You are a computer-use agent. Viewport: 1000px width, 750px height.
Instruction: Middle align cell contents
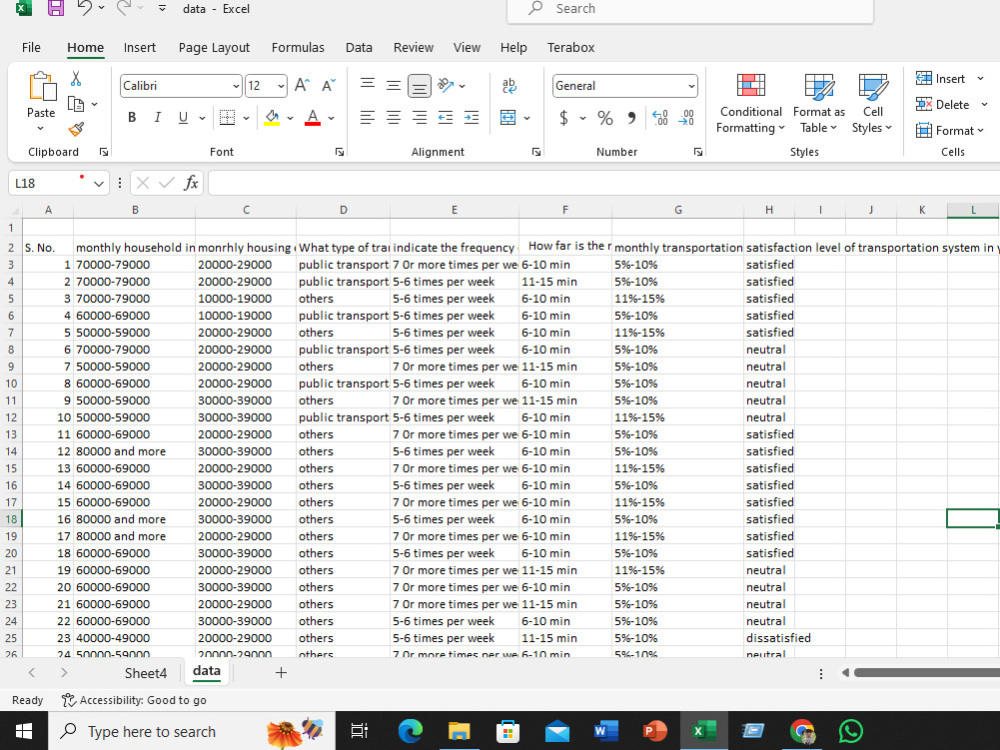(393, 85)
